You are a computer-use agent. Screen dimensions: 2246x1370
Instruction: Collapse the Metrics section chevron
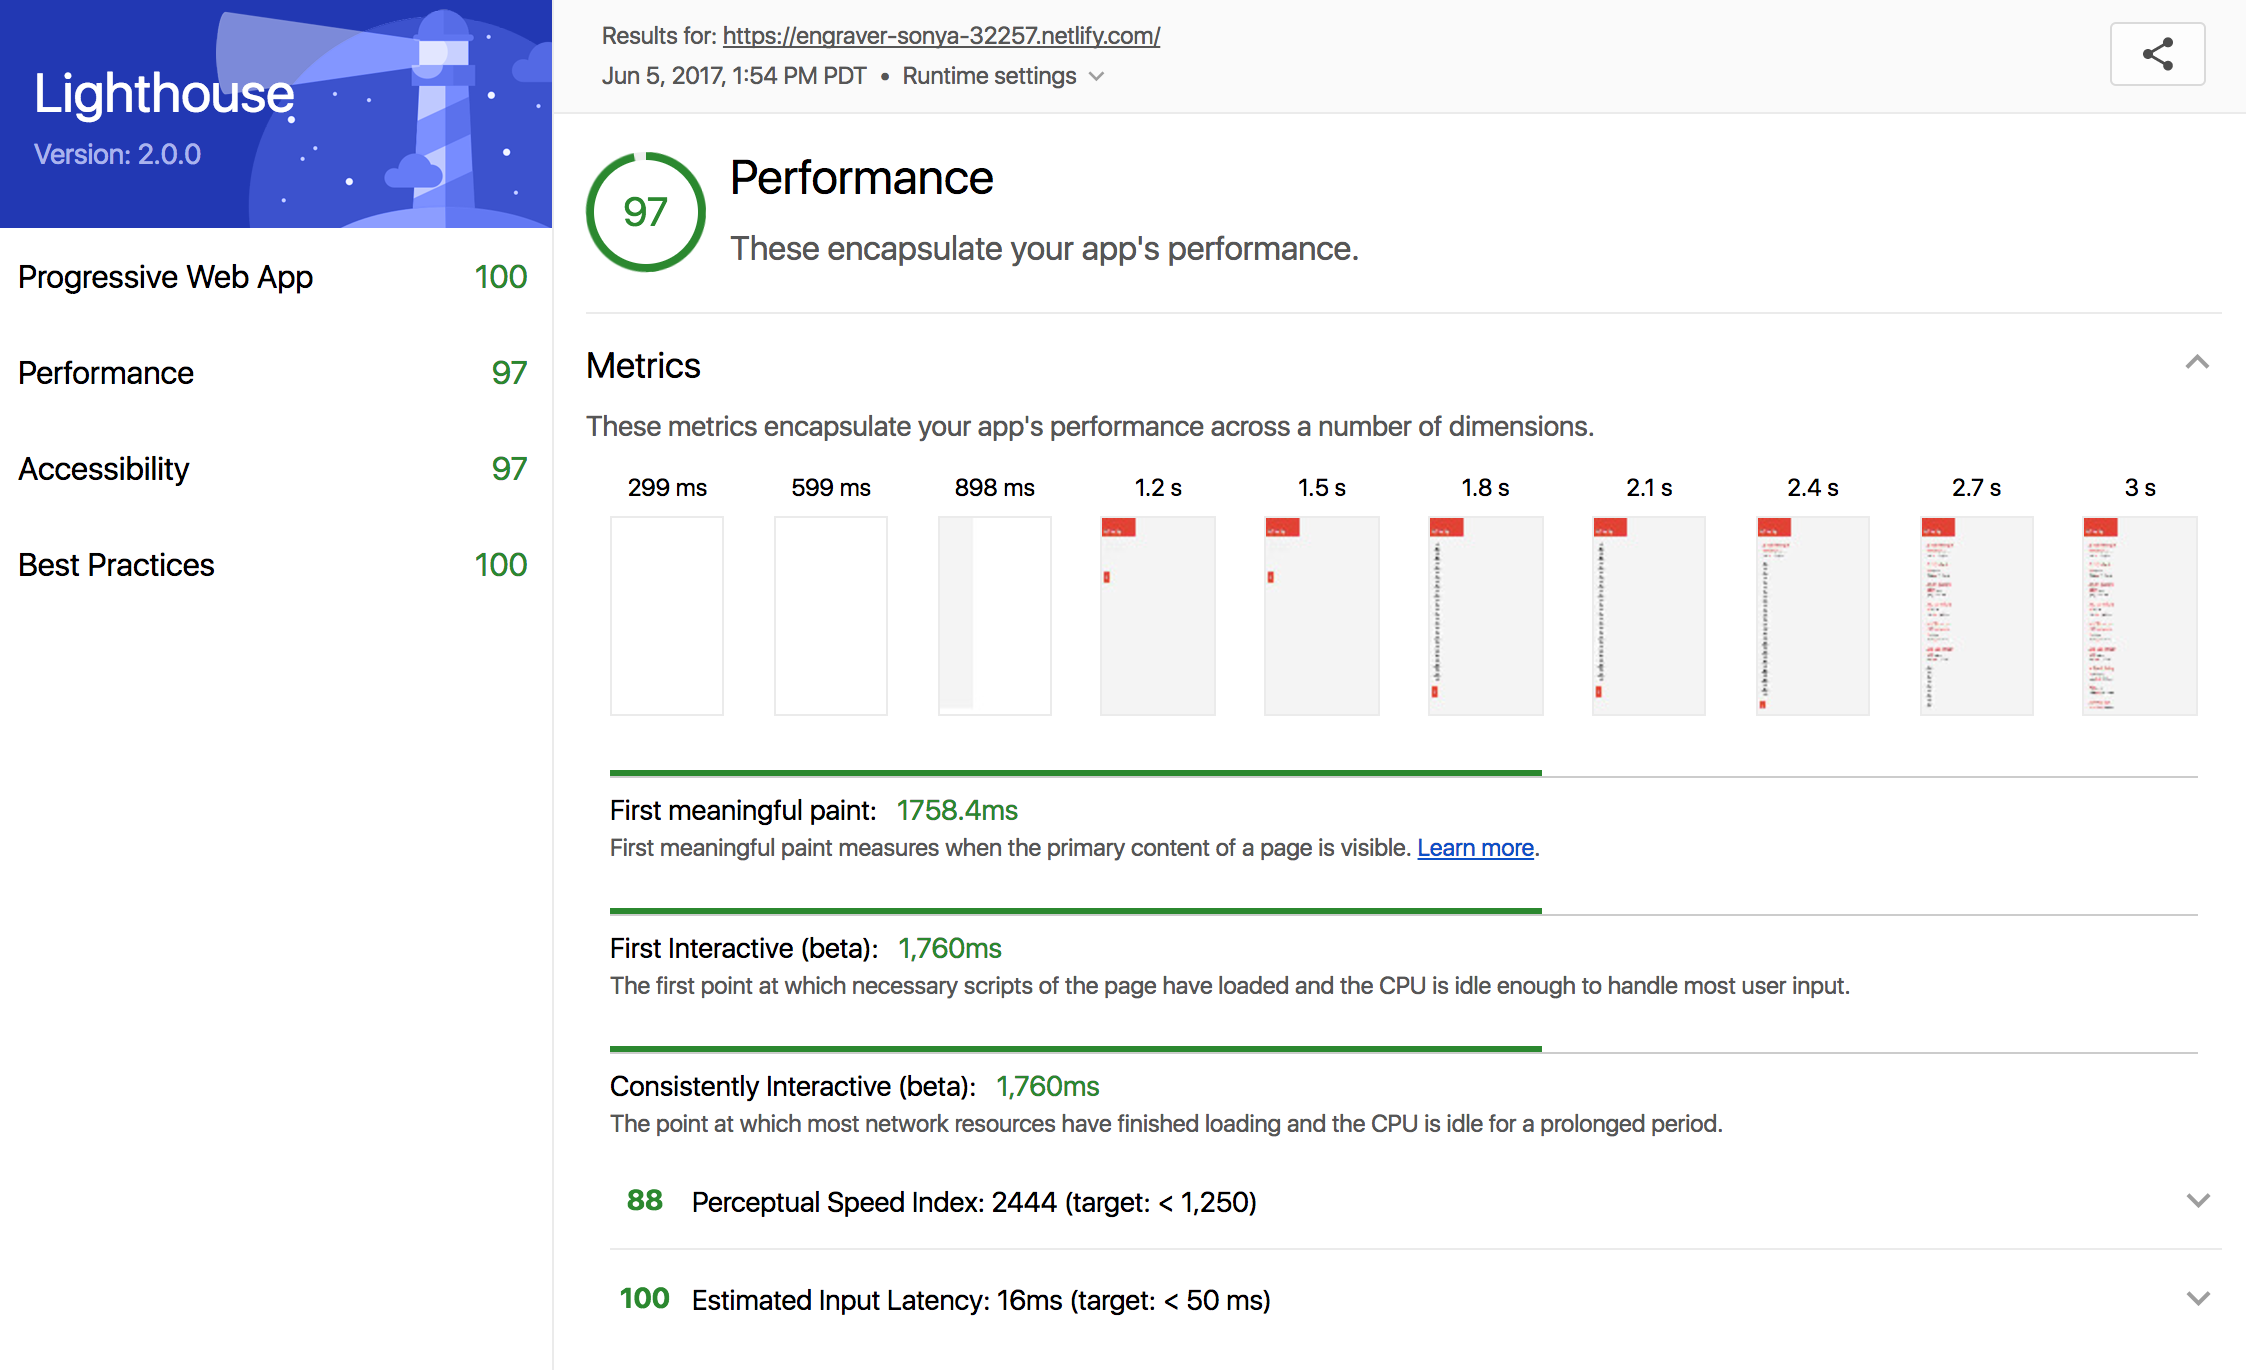(x=2196, y=363)
